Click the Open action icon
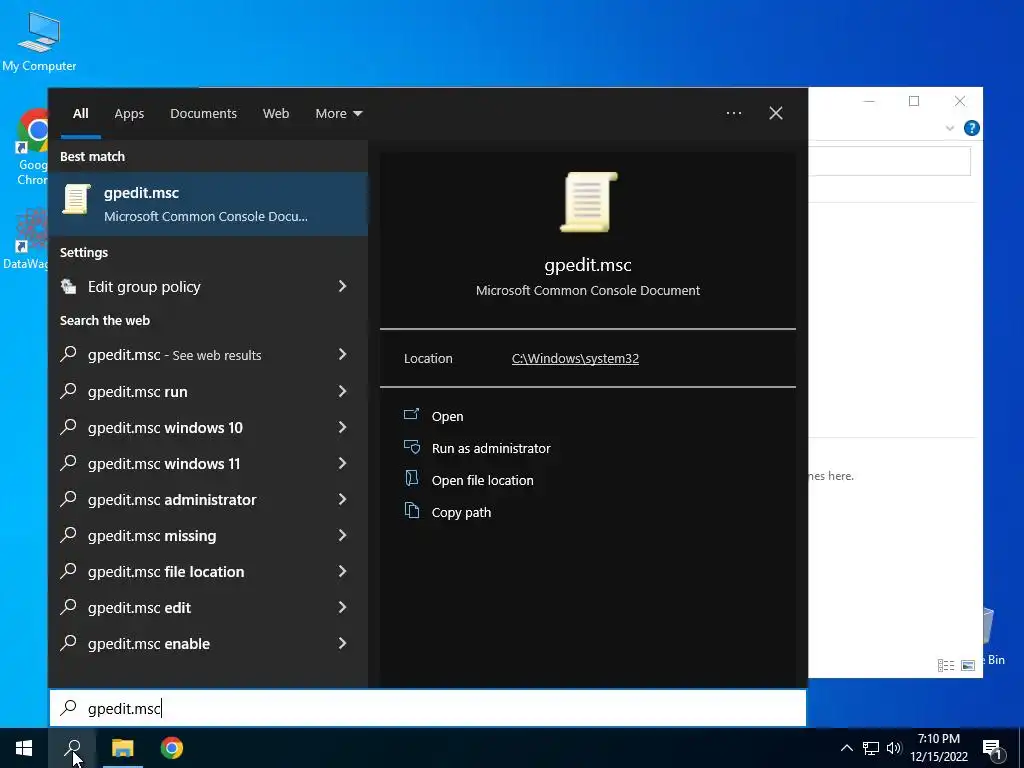This screenshot has width=1024, height=768. (x=411, y=415)
